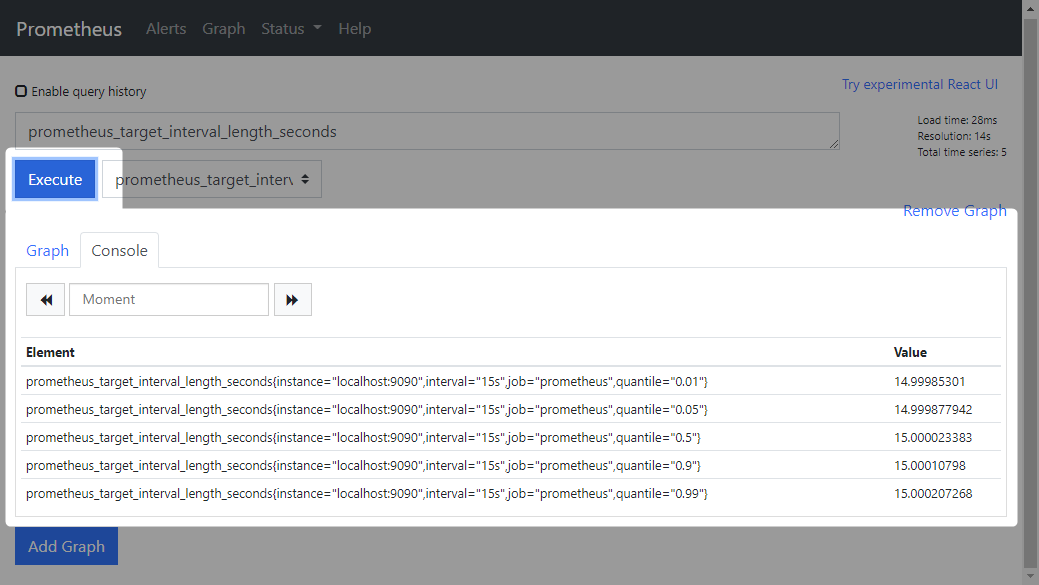Click the Execute button
This screenshot has width=1039, height=585.
(x=55, y=179)
